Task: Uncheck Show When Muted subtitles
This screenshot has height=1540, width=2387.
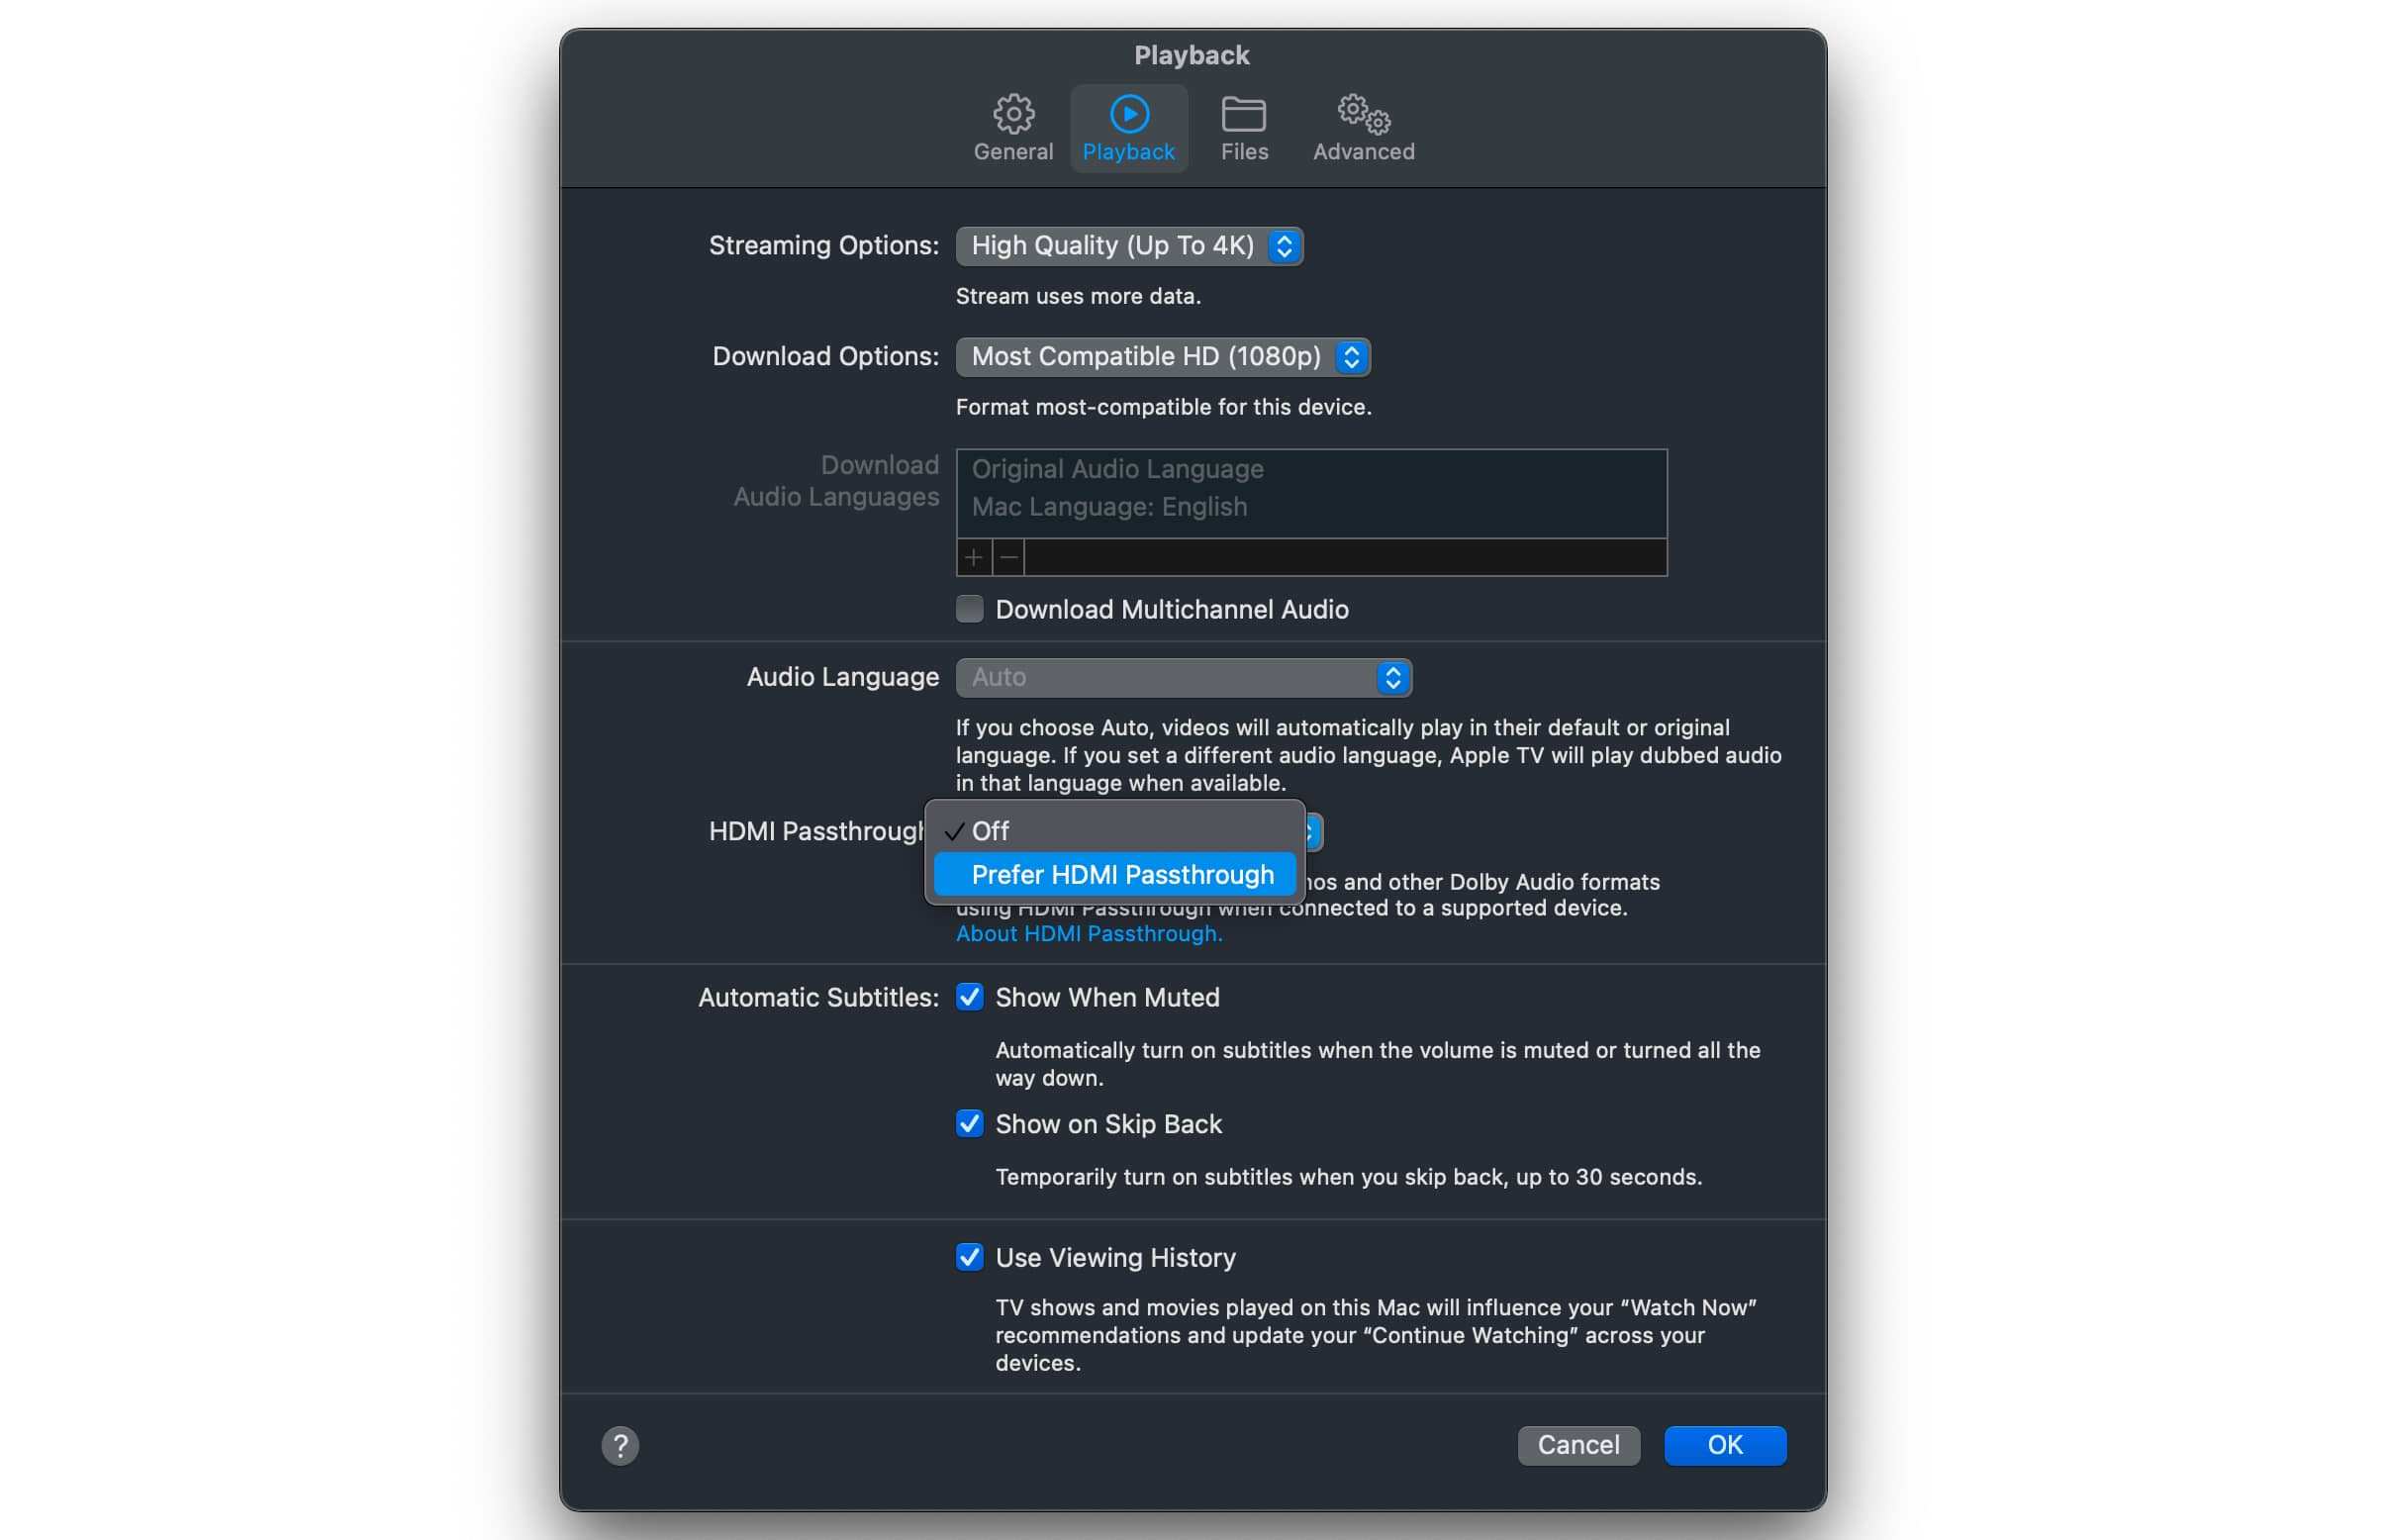Action: [969, 997]
